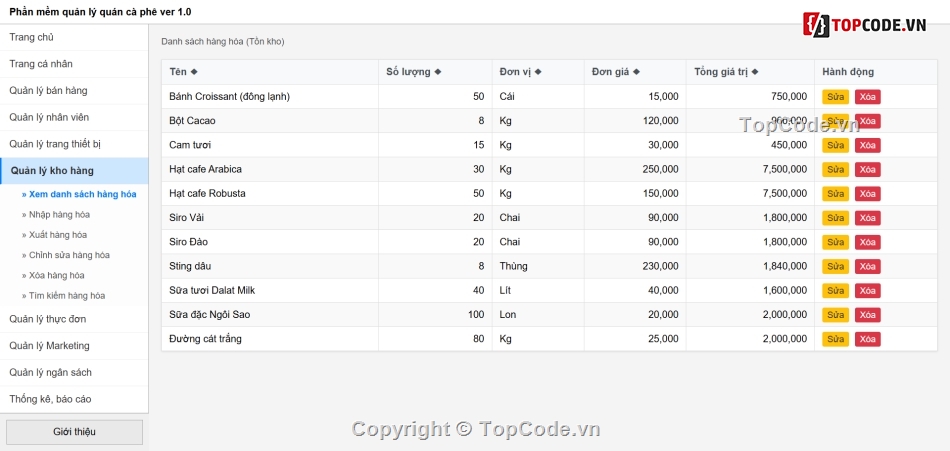Delete the Cam tươi item
Screen dimensions: 950x451
pyautogui.click(x=868, y=145)
